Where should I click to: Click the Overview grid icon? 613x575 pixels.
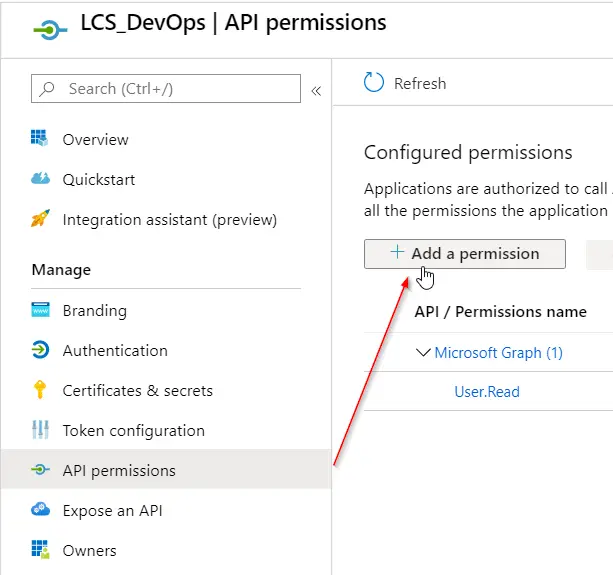click(40, 138)
